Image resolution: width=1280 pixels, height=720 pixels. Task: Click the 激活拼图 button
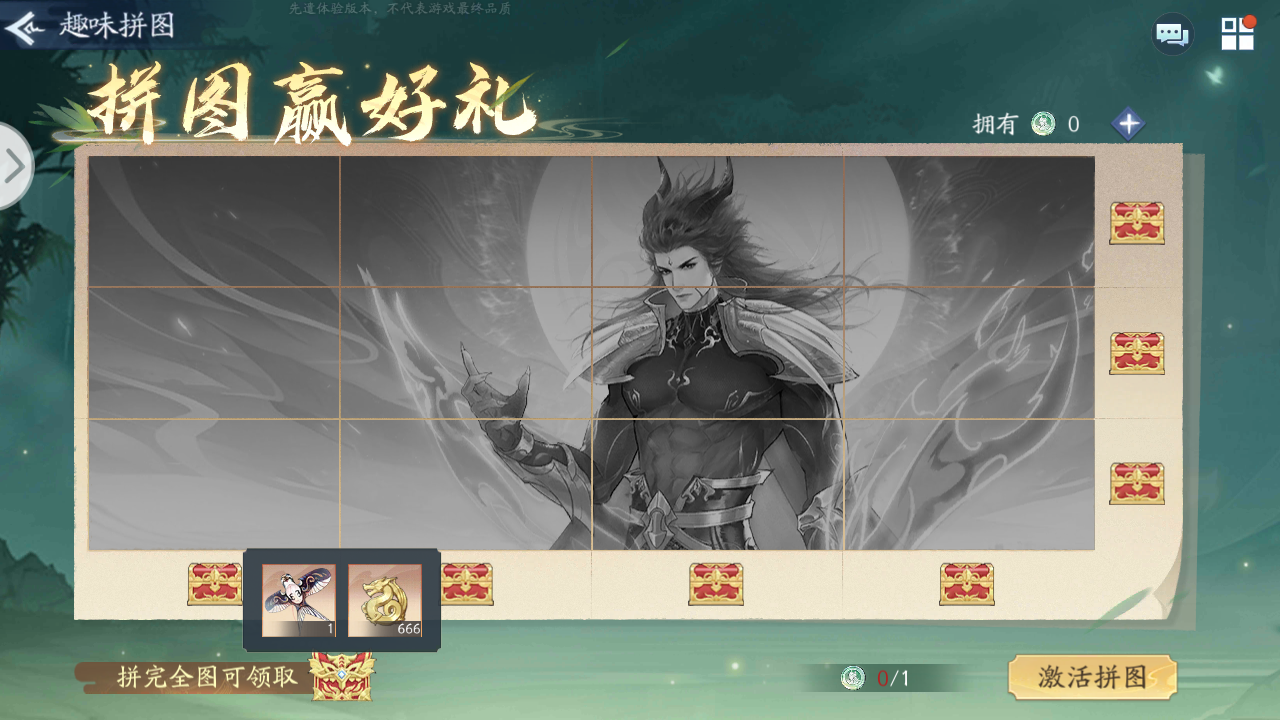click(1092, 677)
